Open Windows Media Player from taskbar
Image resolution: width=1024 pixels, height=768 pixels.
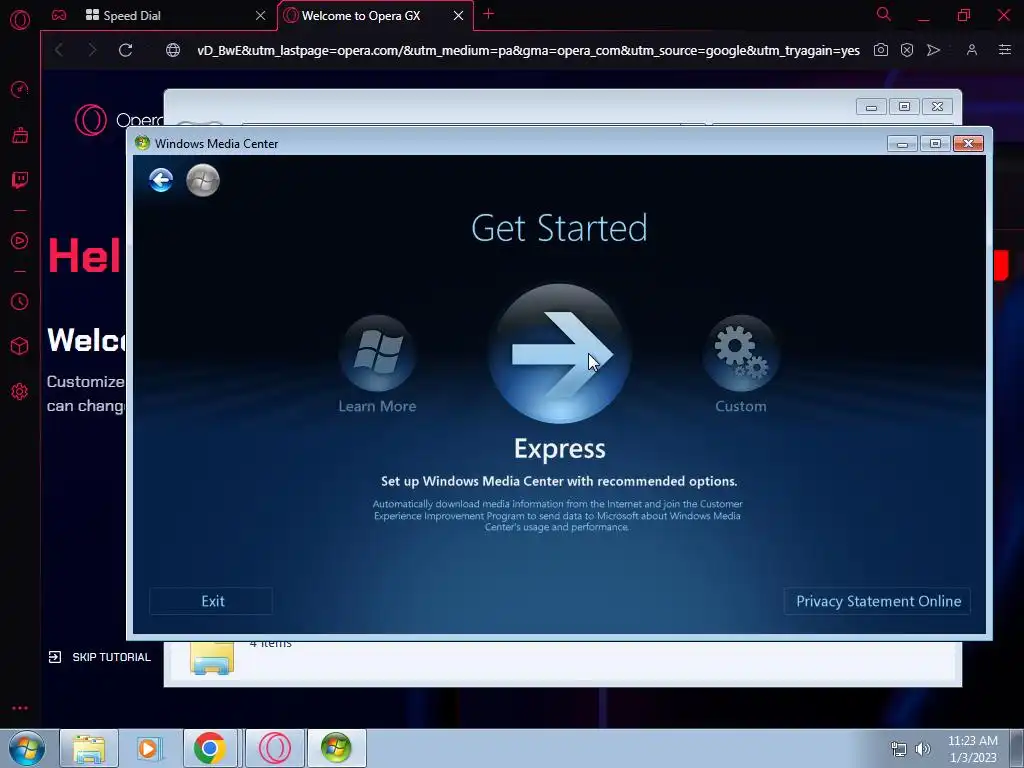pos(148,748)
